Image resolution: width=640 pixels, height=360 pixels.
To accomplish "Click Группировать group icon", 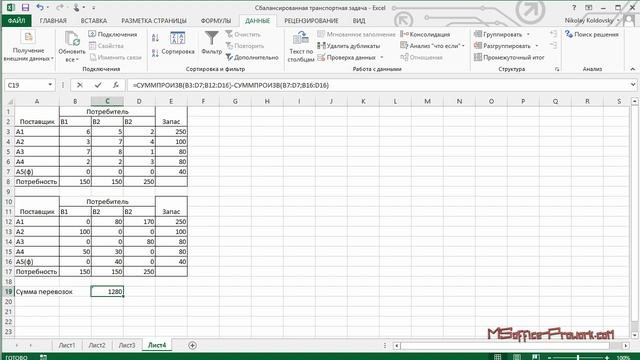I will click(478, 34).
